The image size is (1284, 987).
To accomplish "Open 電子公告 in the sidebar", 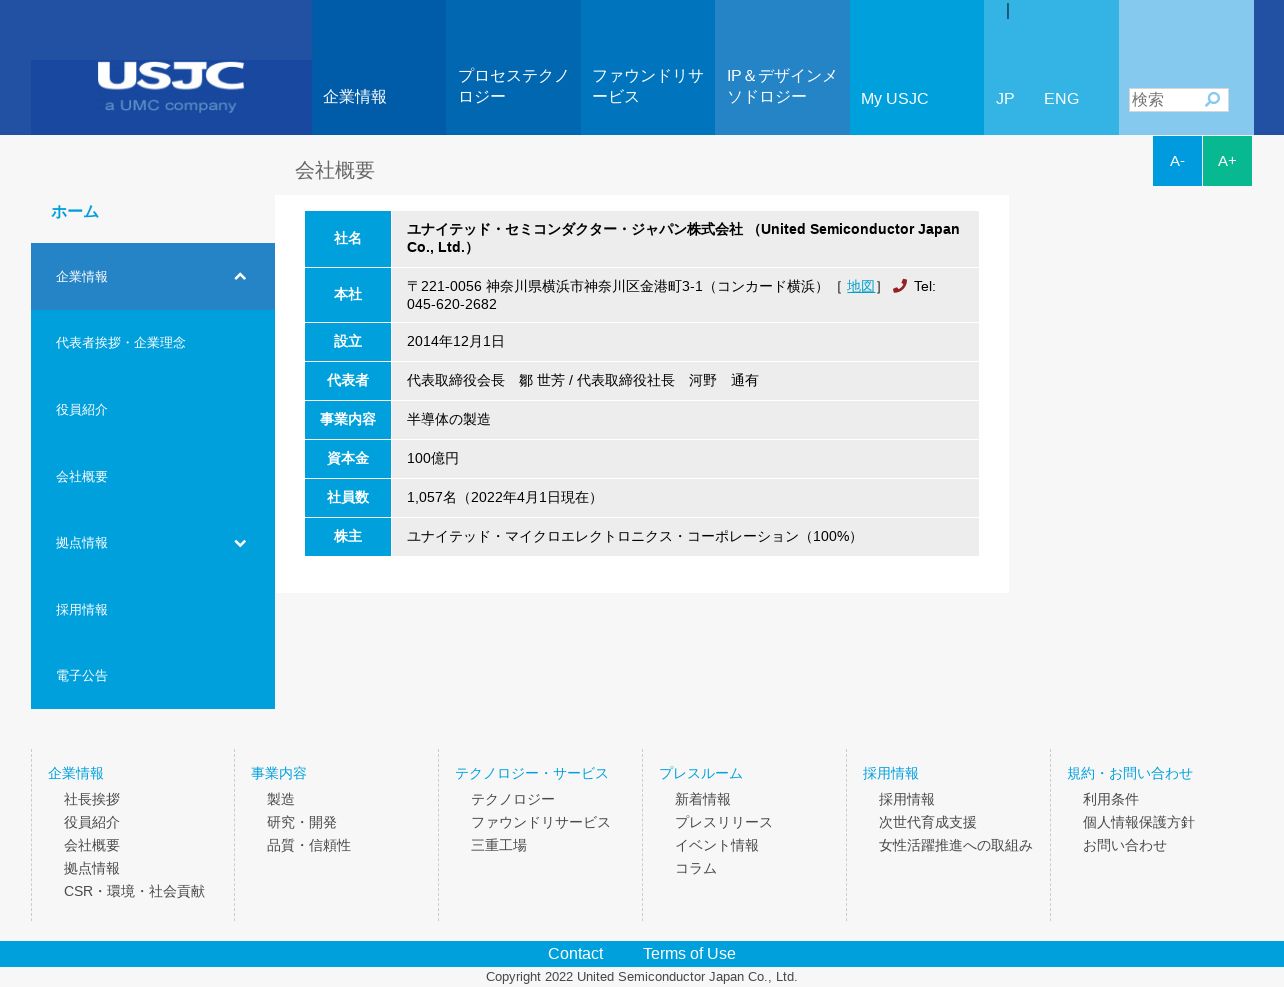I will coord(153,676).
